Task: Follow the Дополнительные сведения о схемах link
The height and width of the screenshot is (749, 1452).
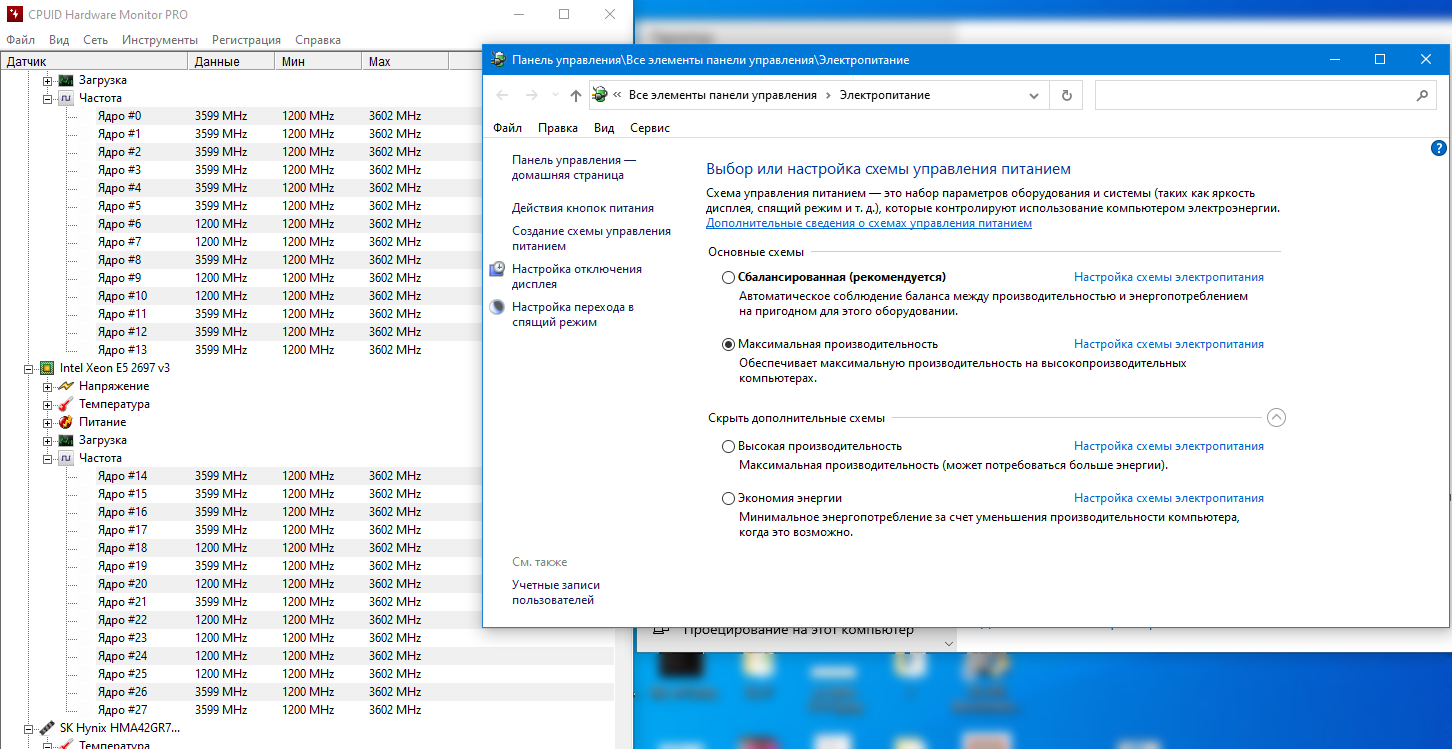Action: tap(869, 223)
